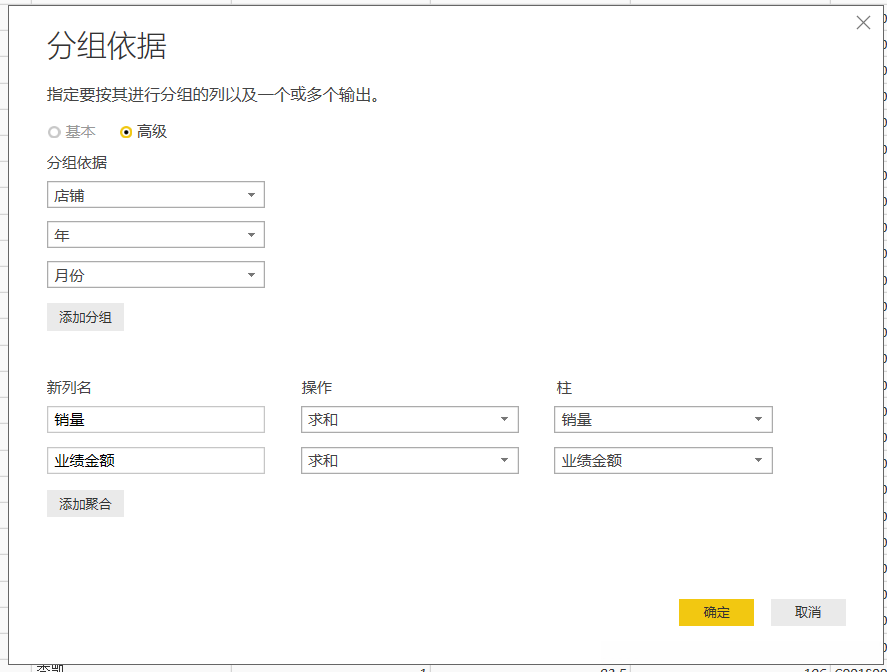
Task: Select the 高级 radio button
Action: (x=126, y=131)
